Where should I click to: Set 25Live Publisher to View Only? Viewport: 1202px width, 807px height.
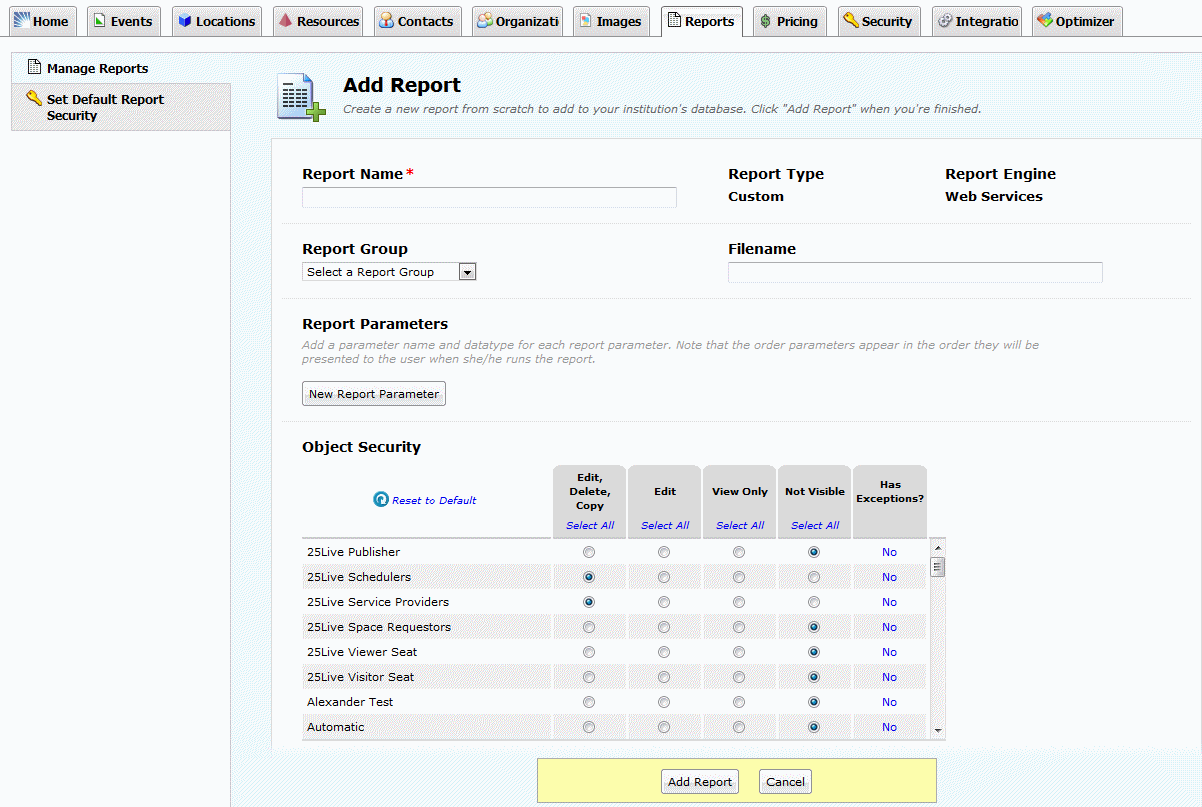[739, 552]
